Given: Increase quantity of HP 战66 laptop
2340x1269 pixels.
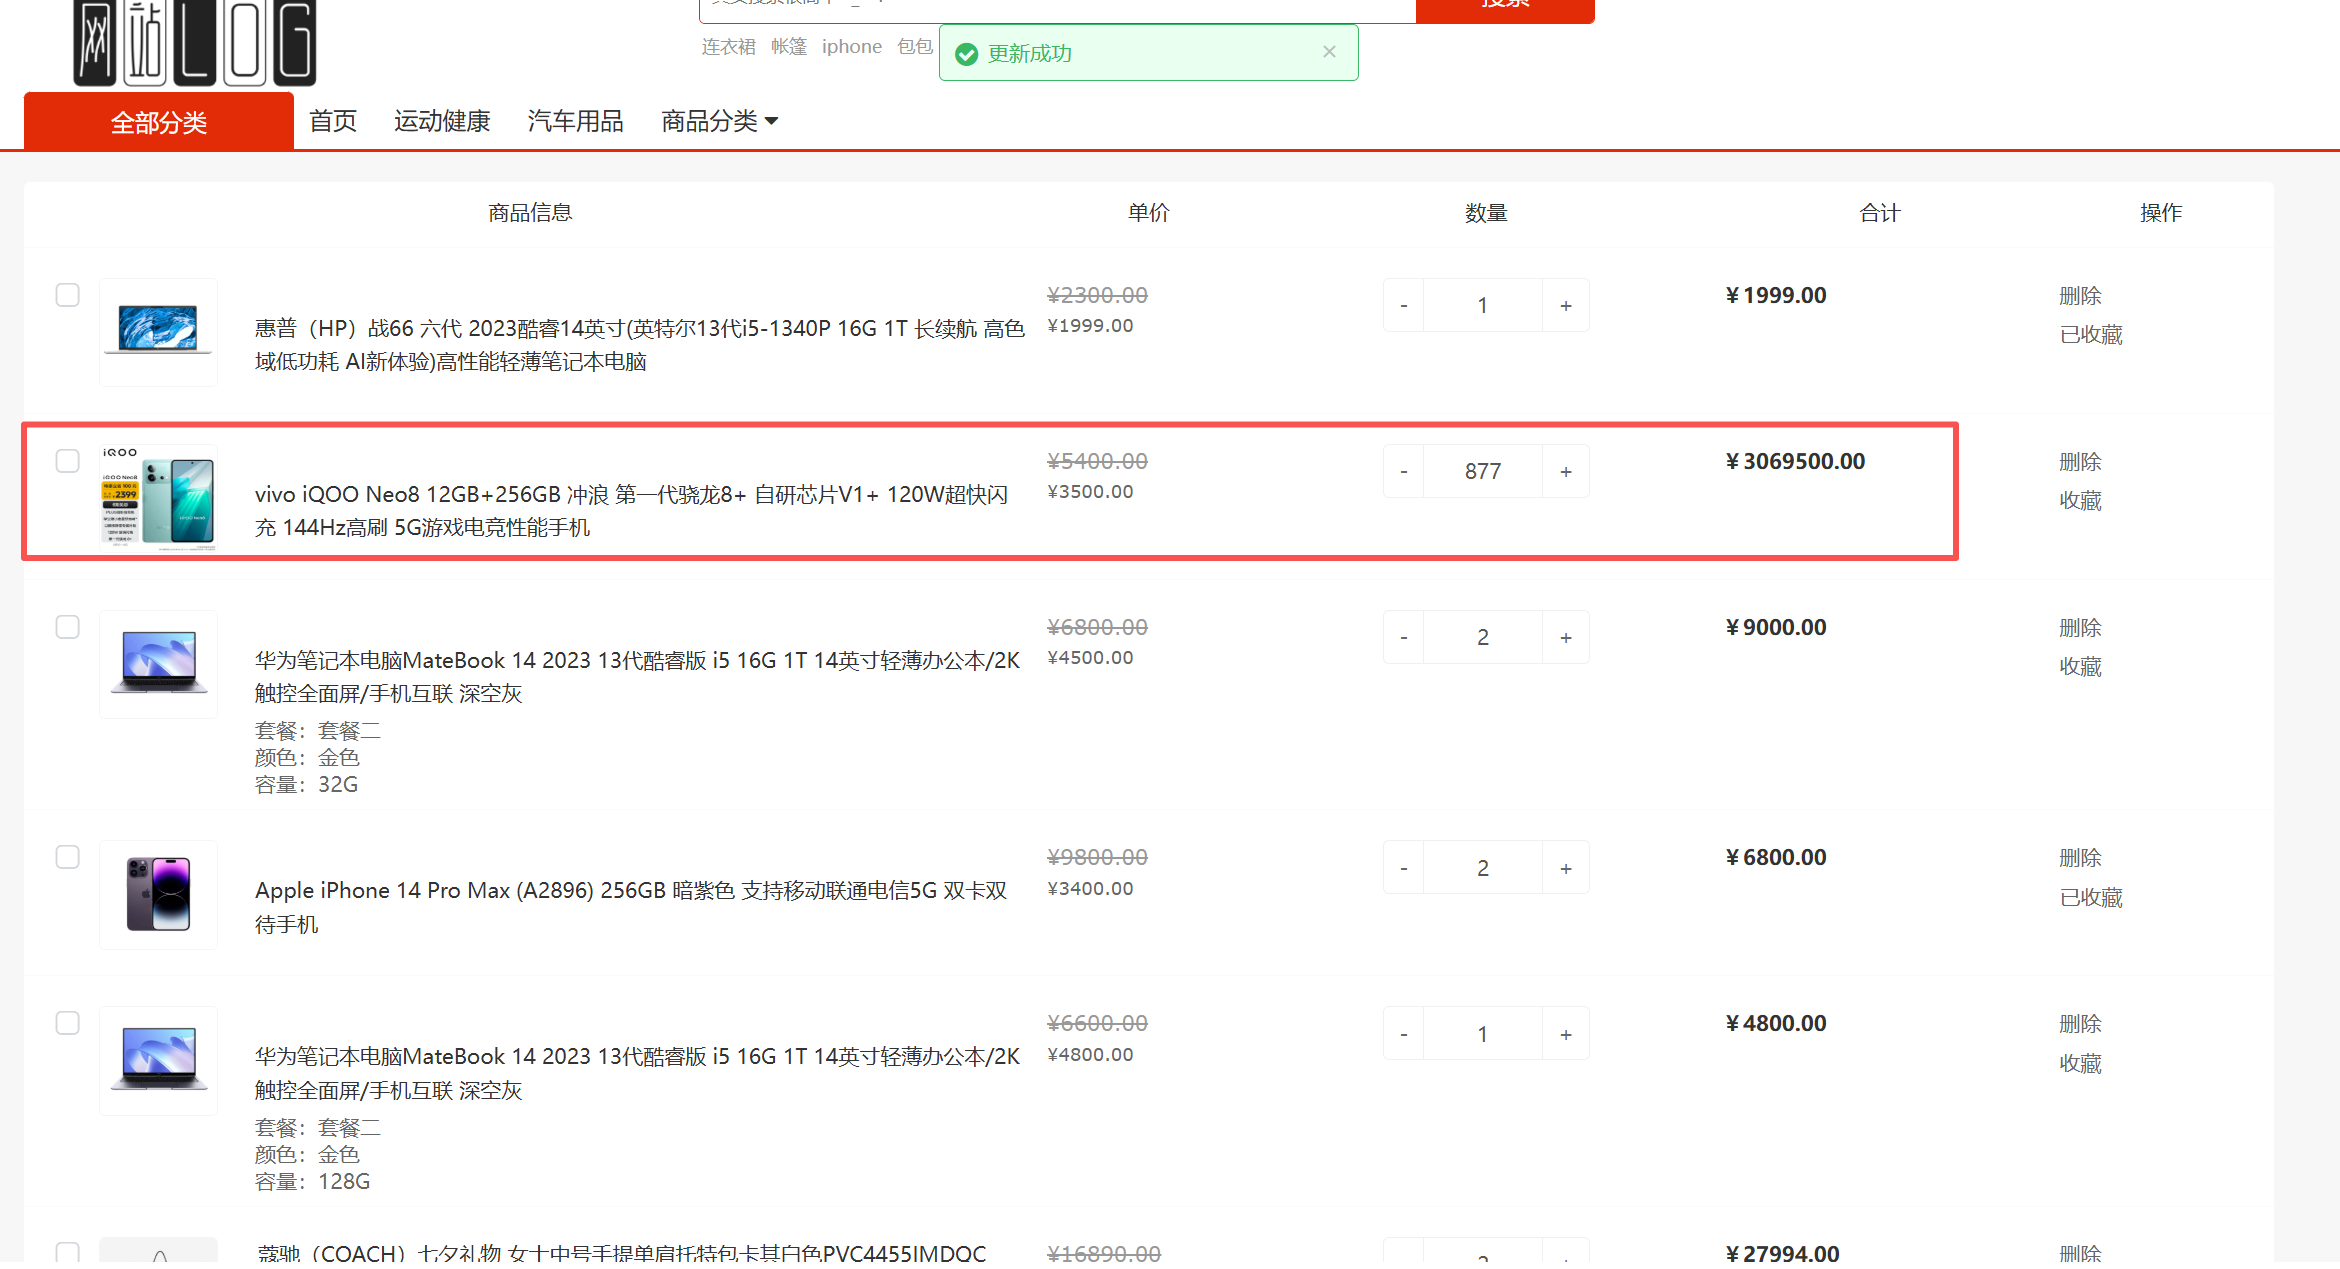Looking at the screenshot, I should coord(1566,305).
